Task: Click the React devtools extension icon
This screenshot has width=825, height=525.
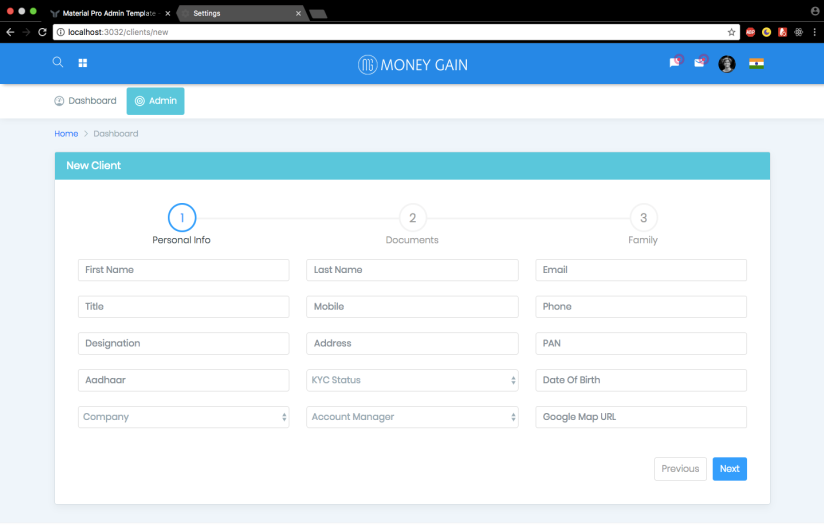Action: tap(799, 32)
